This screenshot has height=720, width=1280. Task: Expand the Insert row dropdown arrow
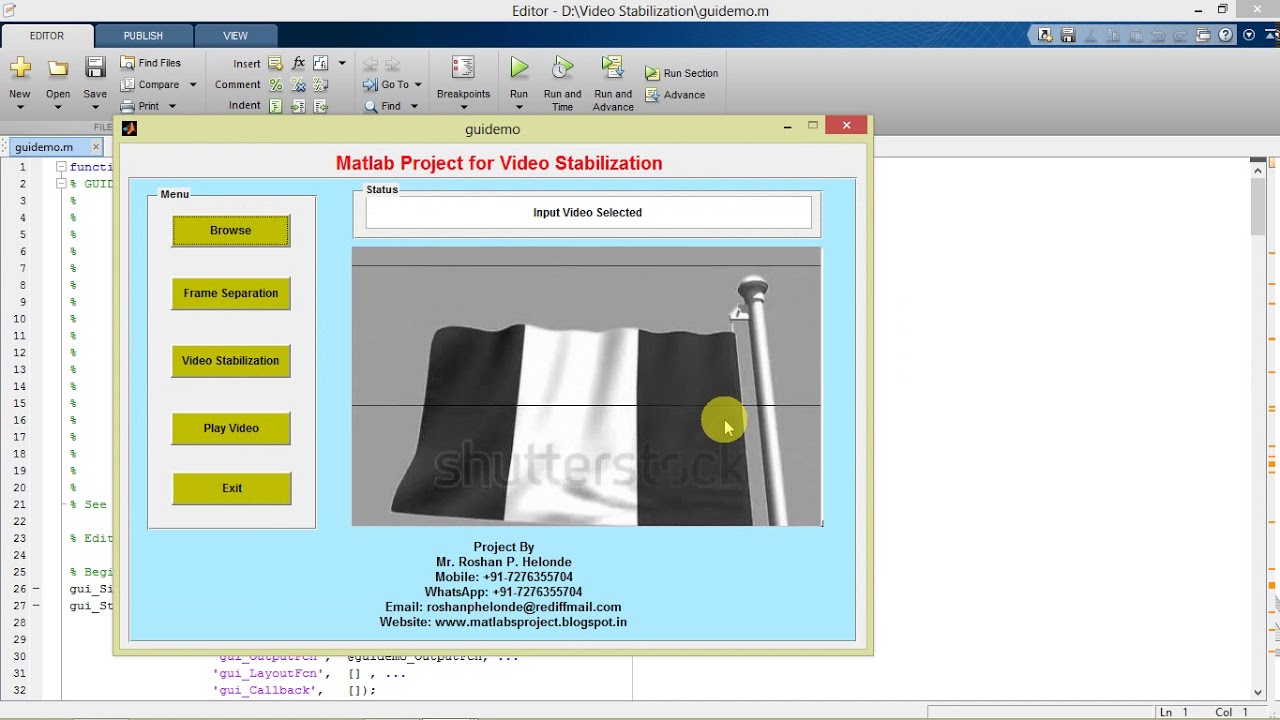click(x=342, y=63)
